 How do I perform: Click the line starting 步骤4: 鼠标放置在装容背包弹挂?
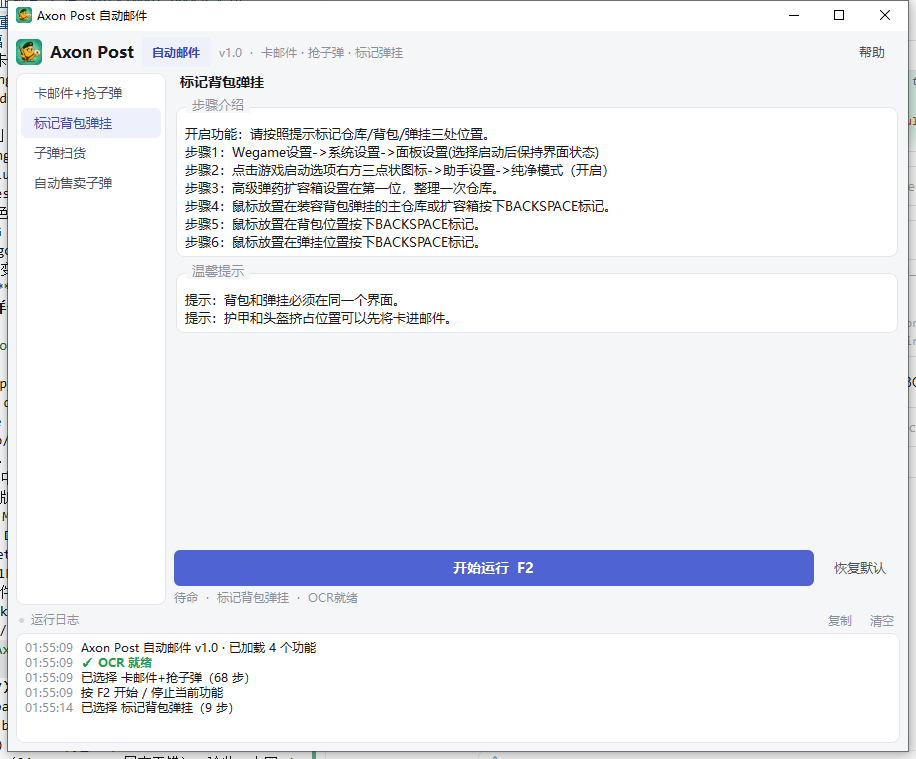click(398, 206)
